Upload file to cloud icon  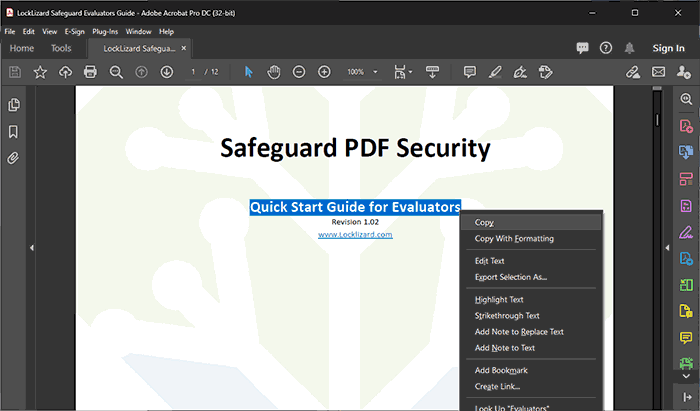point(65,72)
